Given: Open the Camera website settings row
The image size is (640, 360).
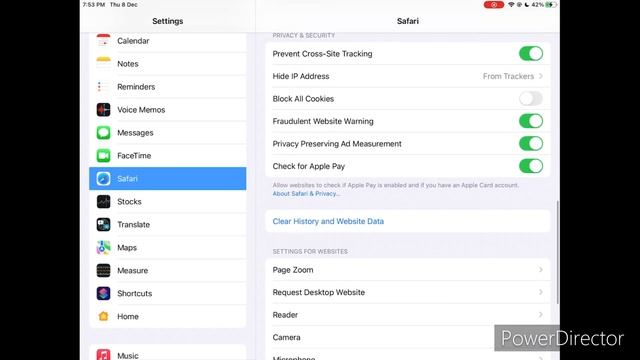Looking at the screenshot, I should coord(408,337).
